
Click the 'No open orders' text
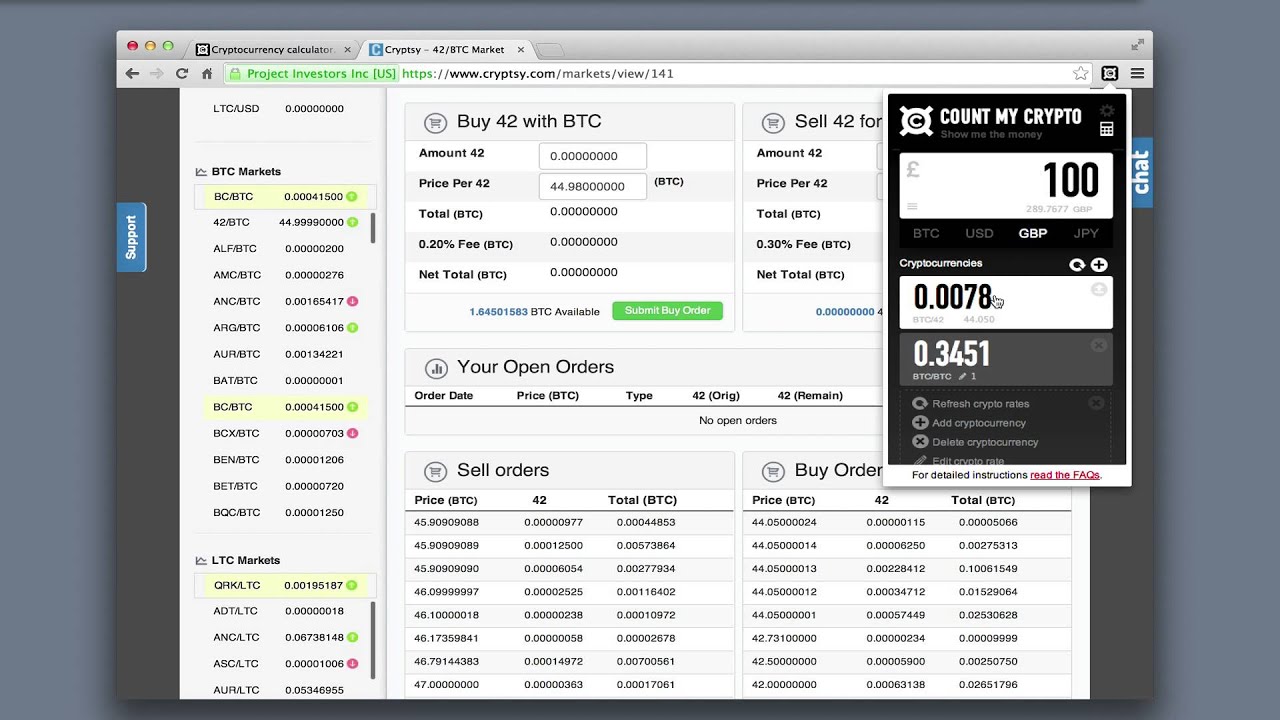[x=738, y=421]
